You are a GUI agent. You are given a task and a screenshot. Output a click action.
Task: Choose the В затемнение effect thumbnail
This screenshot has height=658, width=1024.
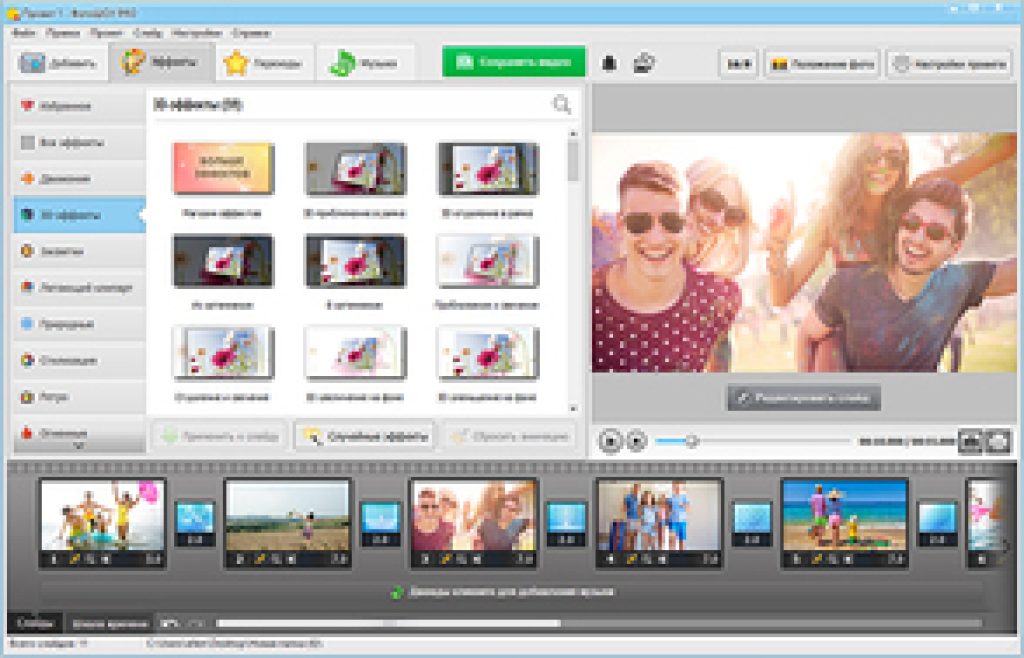coord(355,261)
